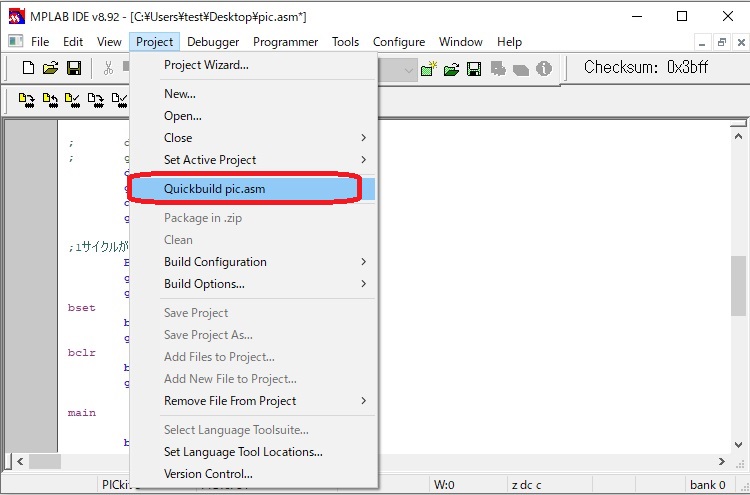The height and width of the screenshot is (495, 750).
Task: Open the build configuration combo box arrow
Action: pos(408,71)
